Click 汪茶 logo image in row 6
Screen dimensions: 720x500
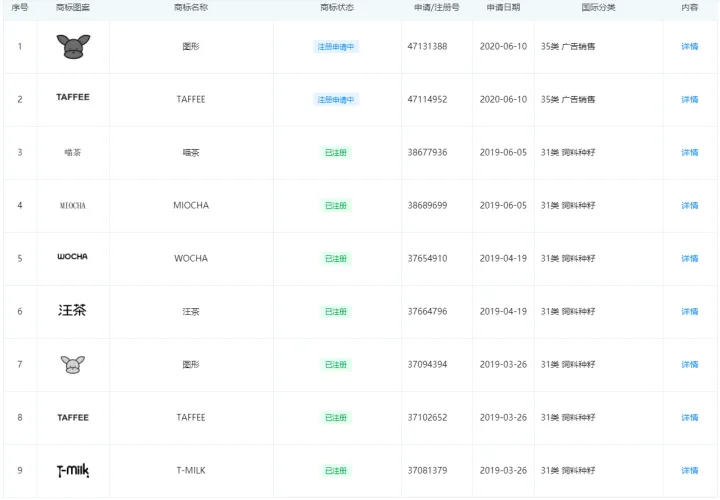(x=72, y=310)
